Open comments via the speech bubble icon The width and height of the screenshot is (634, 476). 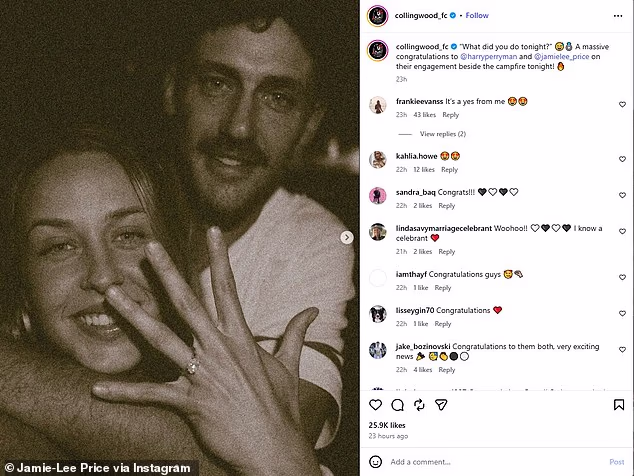398,405
